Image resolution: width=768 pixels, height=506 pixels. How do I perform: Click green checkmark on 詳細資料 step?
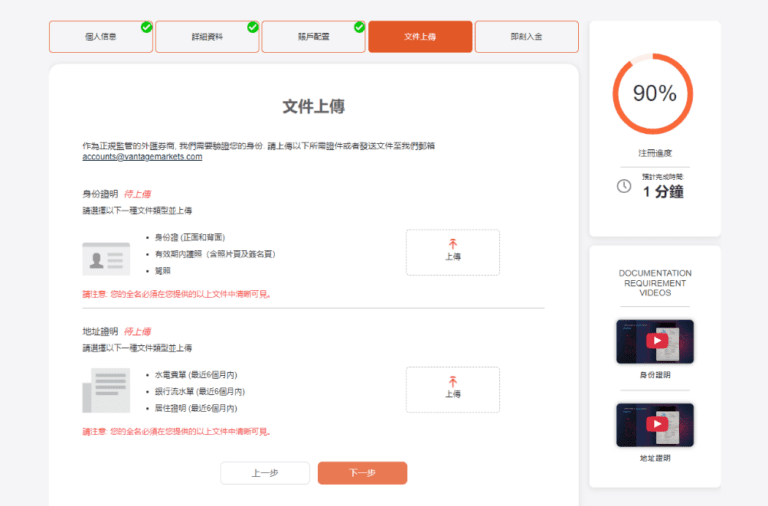253,27
